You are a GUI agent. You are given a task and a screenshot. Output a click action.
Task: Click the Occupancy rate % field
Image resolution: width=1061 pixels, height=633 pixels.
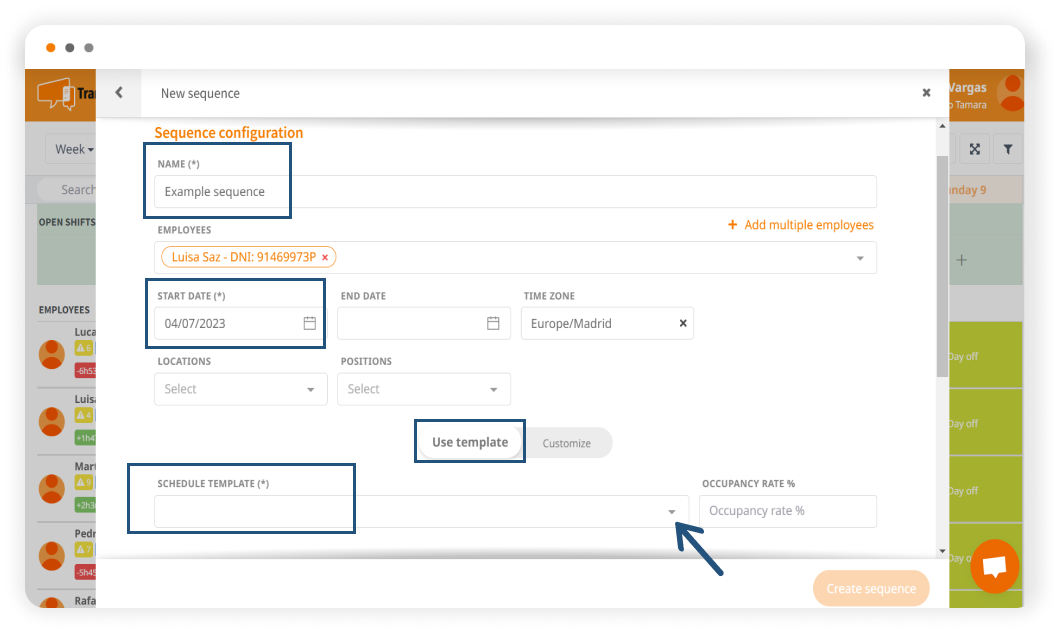point(787,511)
